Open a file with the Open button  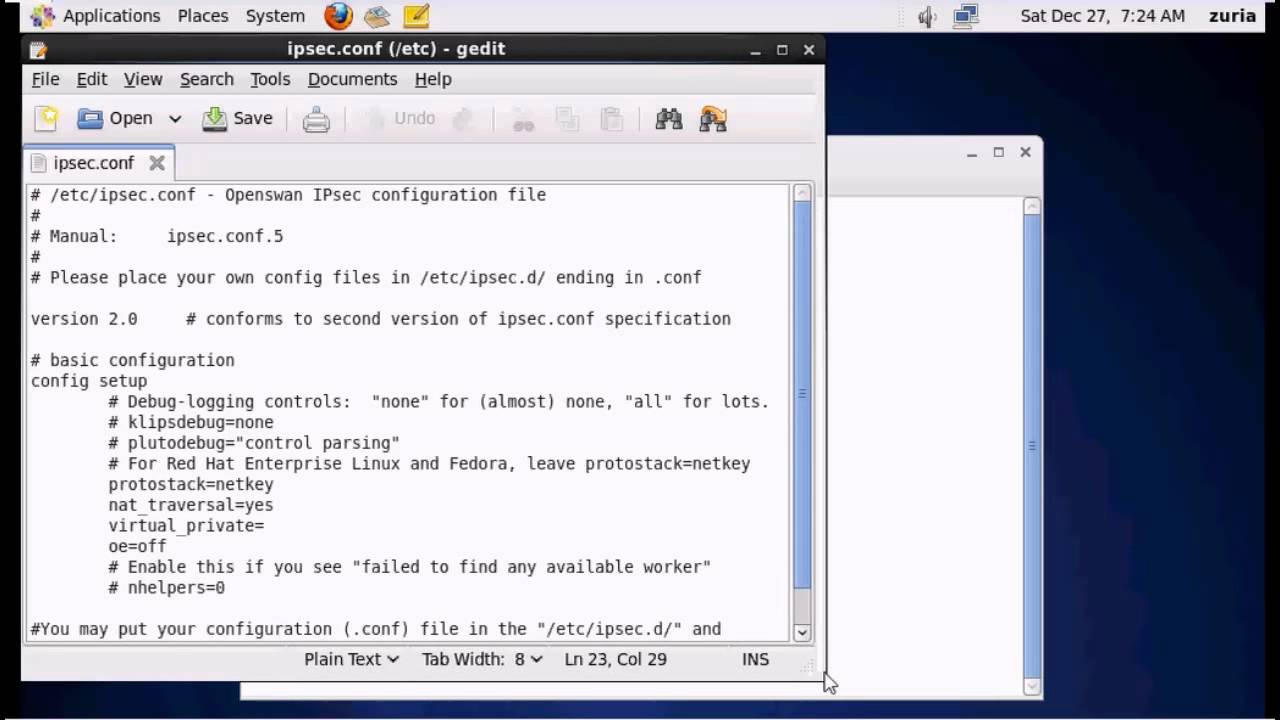point(116,119)
